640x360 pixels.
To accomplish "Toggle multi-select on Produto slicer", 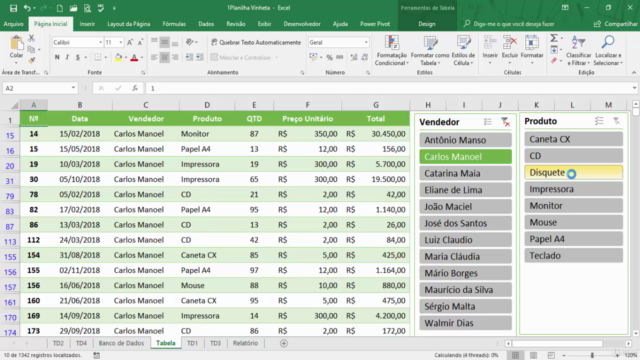I will click(599, 121).
